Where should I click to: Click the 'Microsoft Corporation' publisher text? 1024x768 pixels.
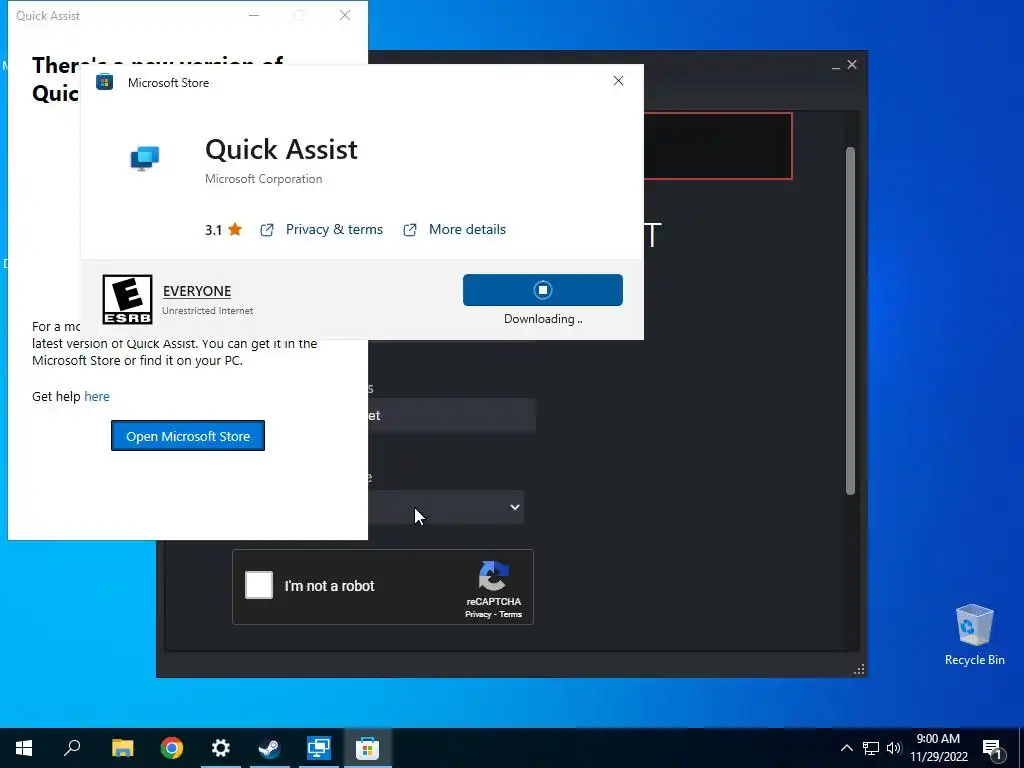(263, 179)
